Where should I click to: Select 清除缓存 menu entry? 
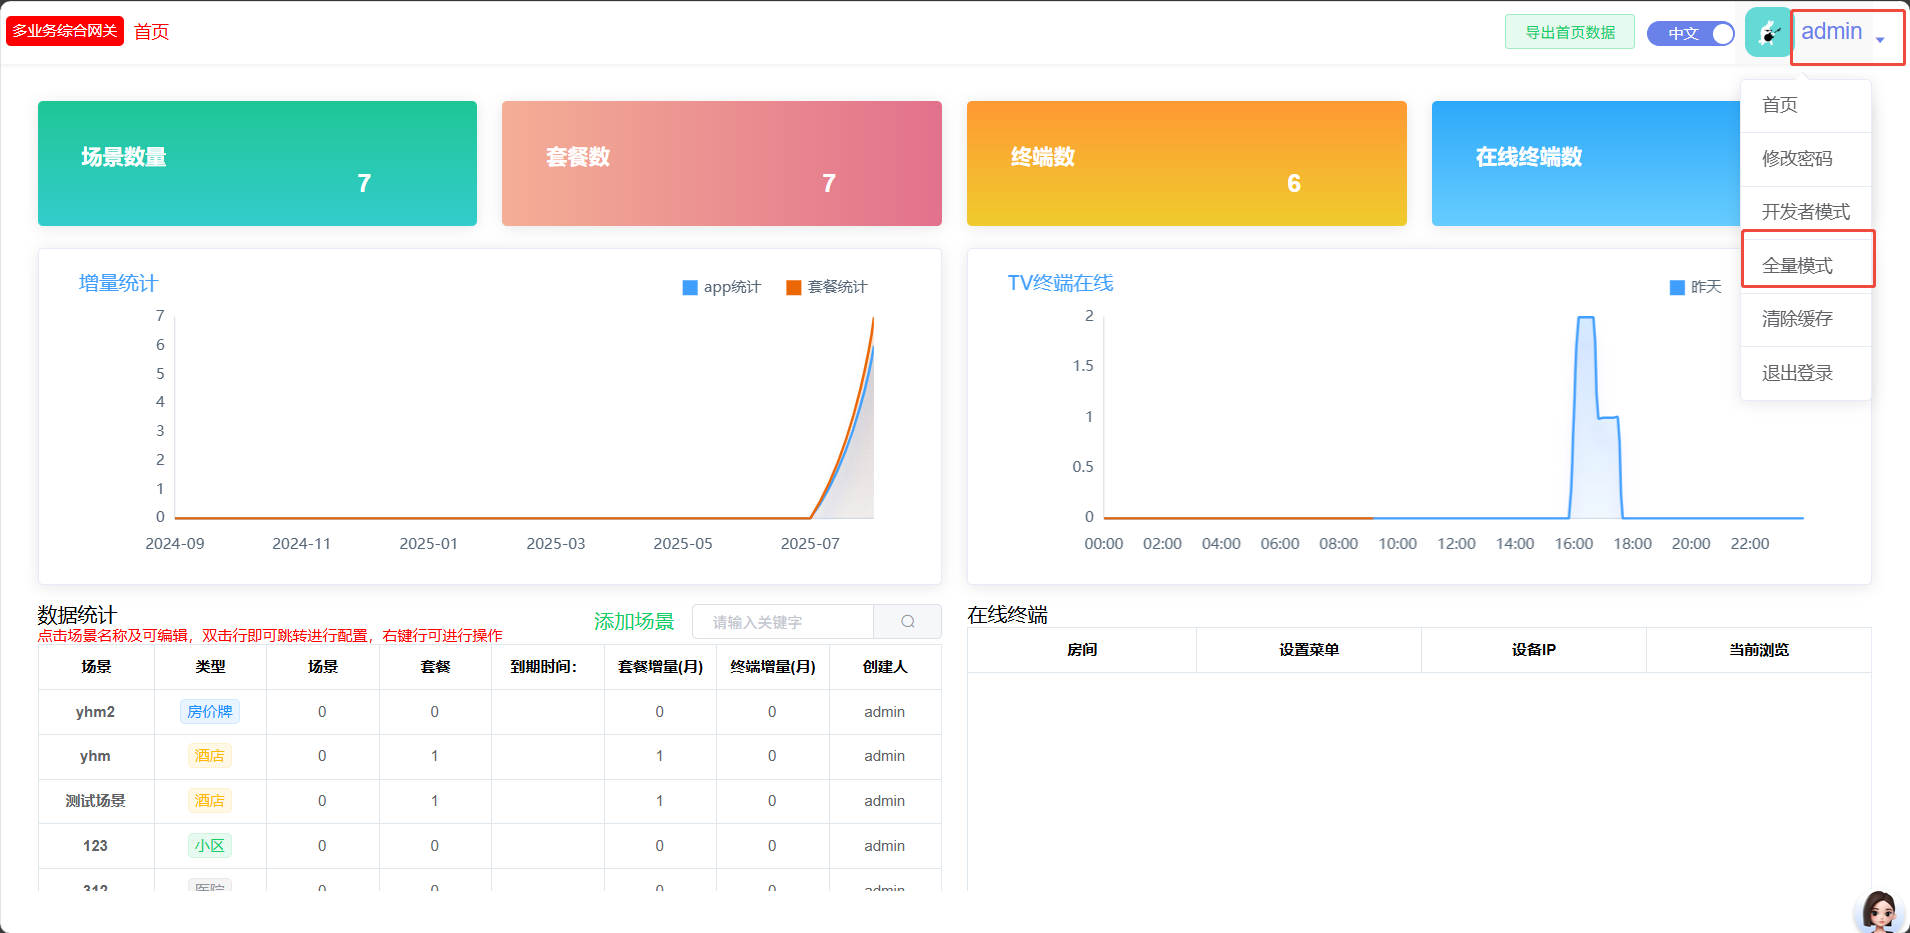[x=1797, y=319]
